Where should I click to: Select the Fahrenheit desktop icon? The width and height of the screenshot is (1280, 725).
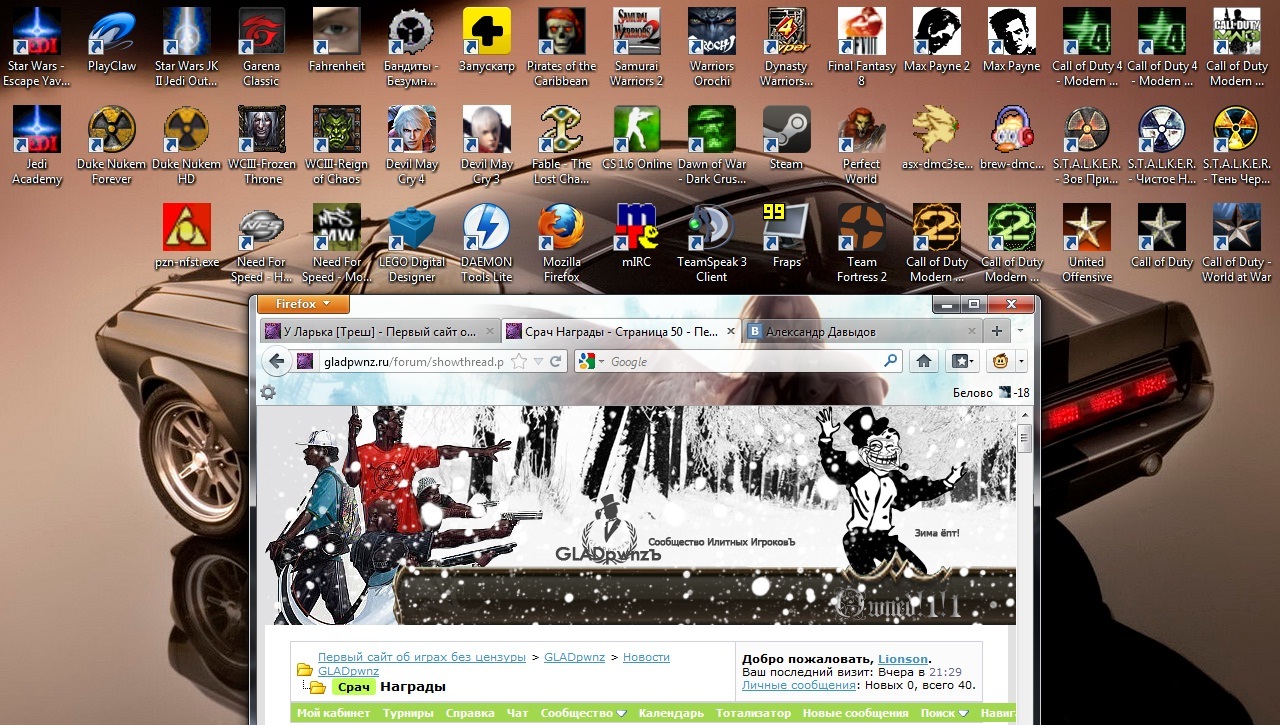[x=337, y=41]
